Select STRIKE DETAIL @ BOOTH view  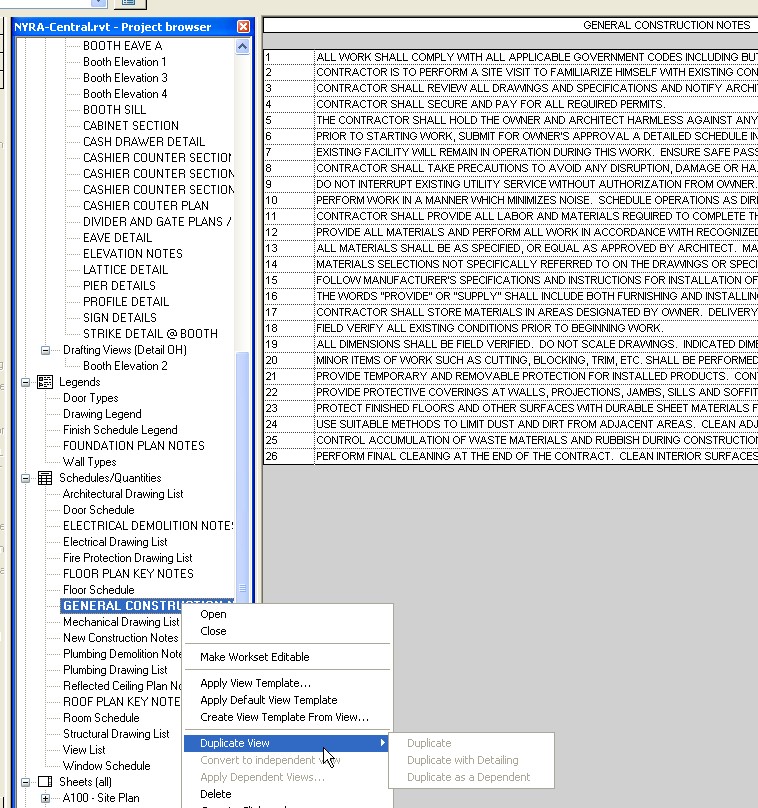point(150,333)
